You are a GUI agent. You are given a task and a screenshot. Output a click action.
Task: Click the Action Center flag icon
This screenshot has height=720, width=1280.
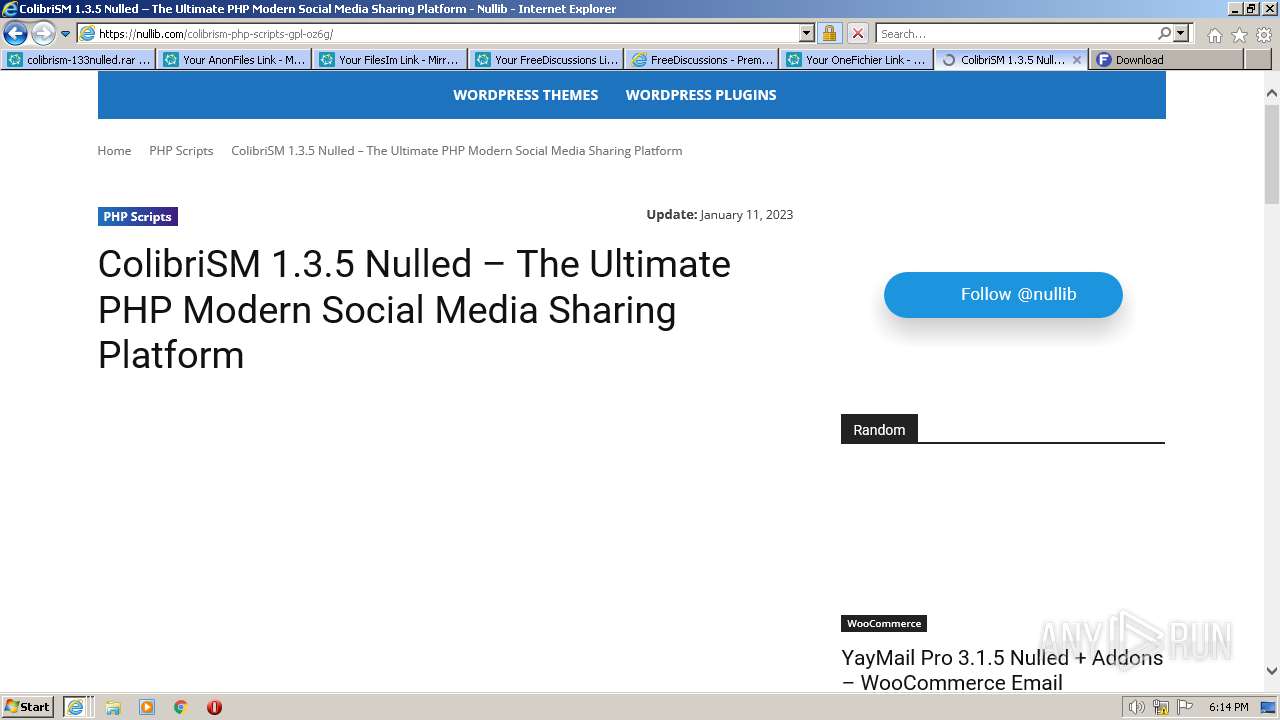click(1185, 707)
